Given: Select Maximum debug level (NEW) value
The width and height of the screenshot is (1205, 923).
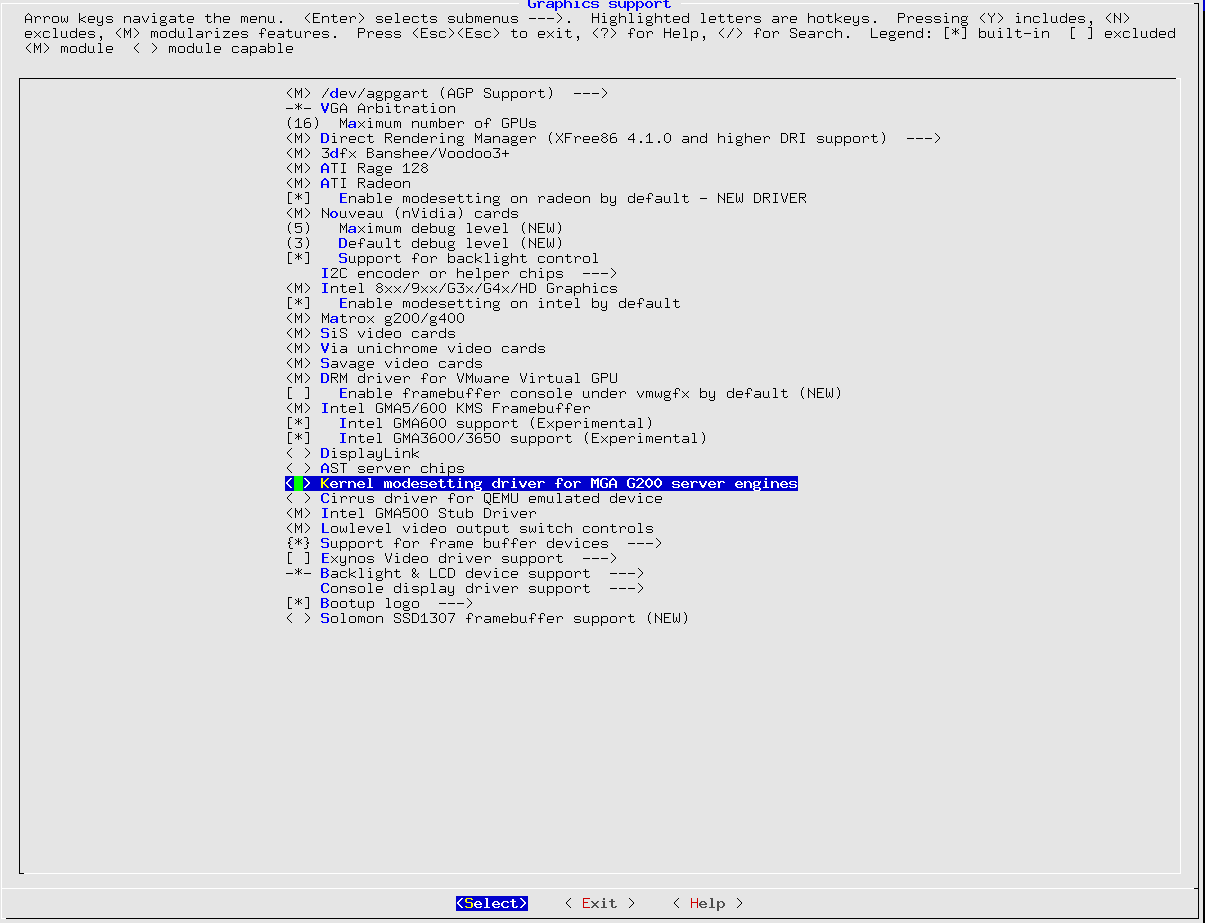Looking at the screenshot, I should point(424,228).
